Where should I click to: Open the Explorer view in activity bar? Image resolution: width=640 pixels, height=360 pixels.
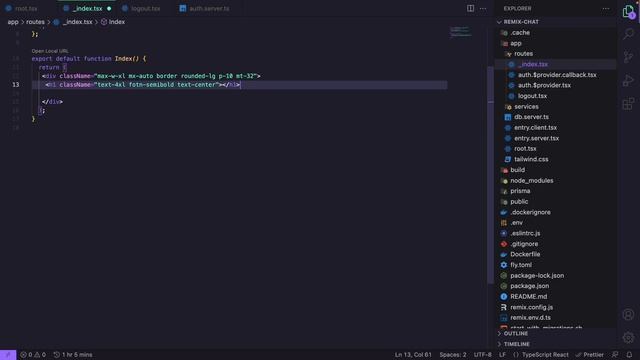click(x=628, y=11)
